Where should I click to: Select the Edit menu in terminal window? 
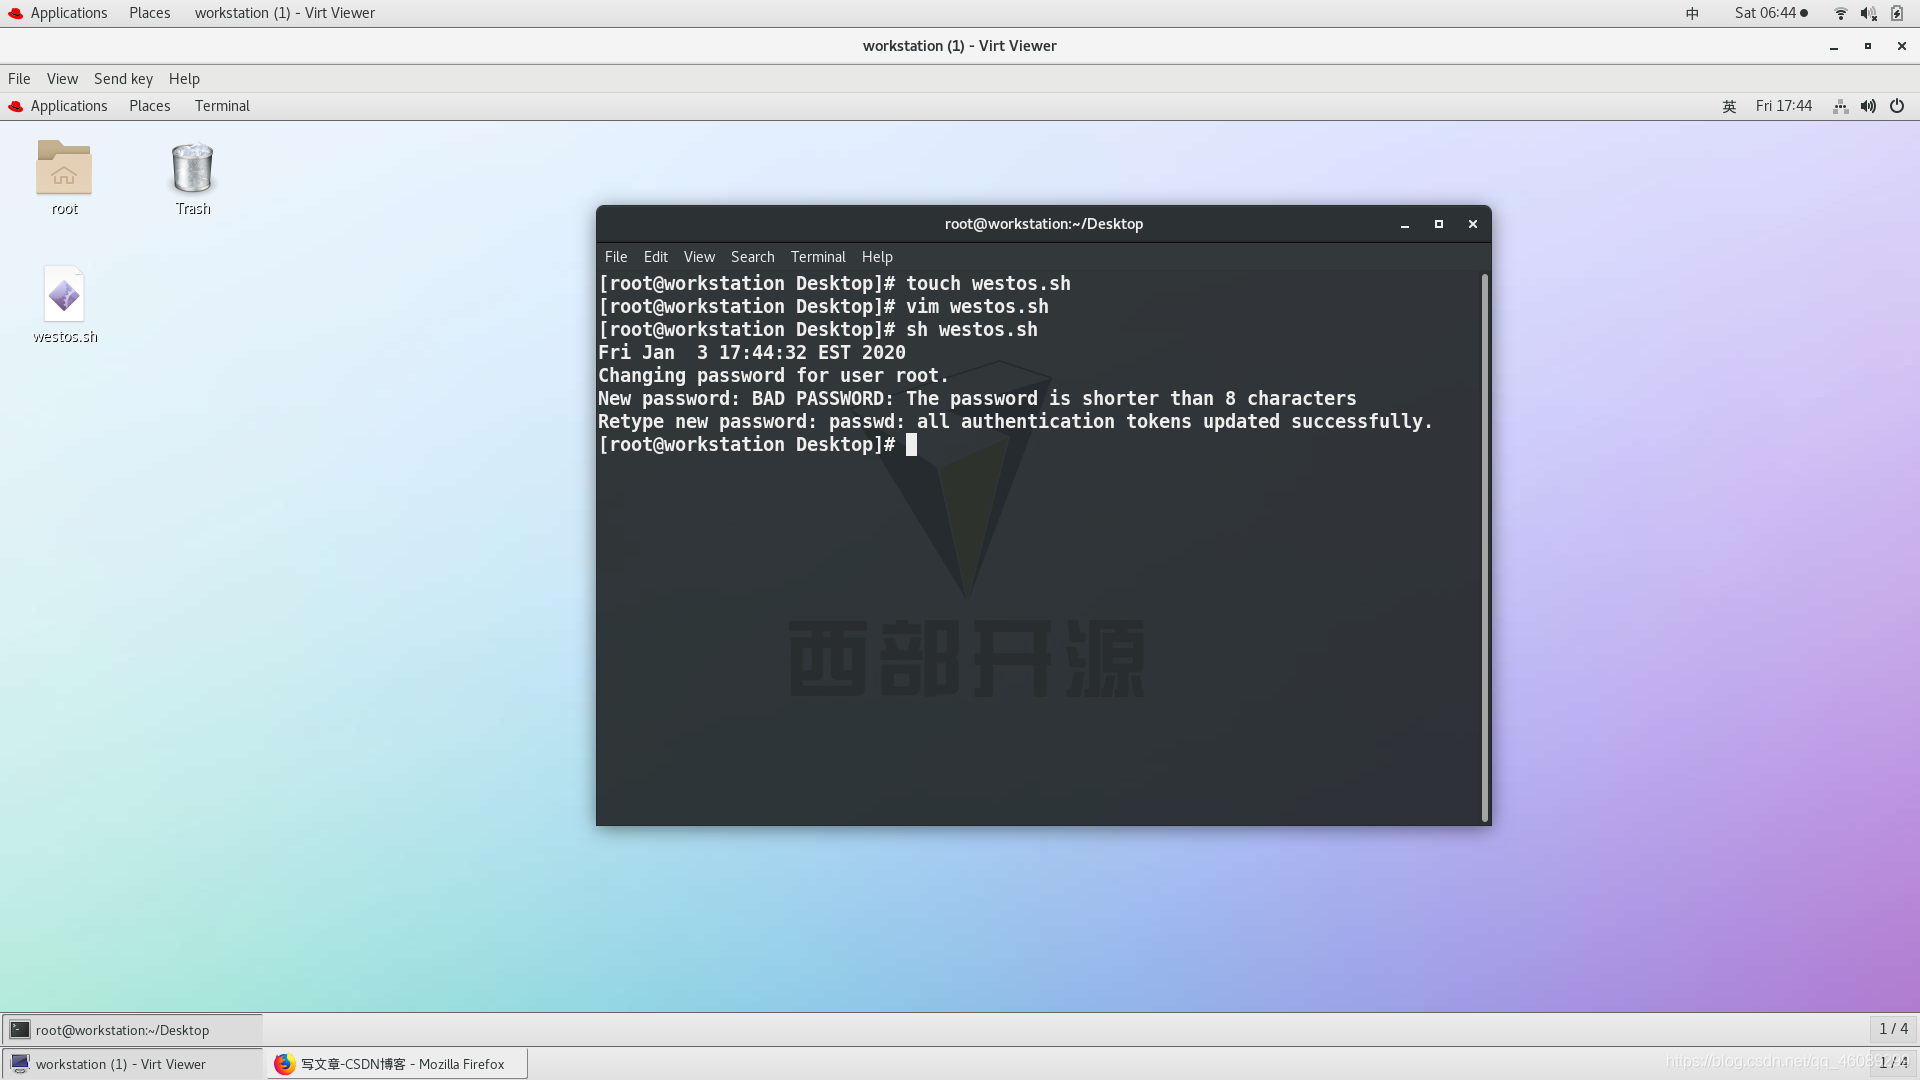point(655,256)
